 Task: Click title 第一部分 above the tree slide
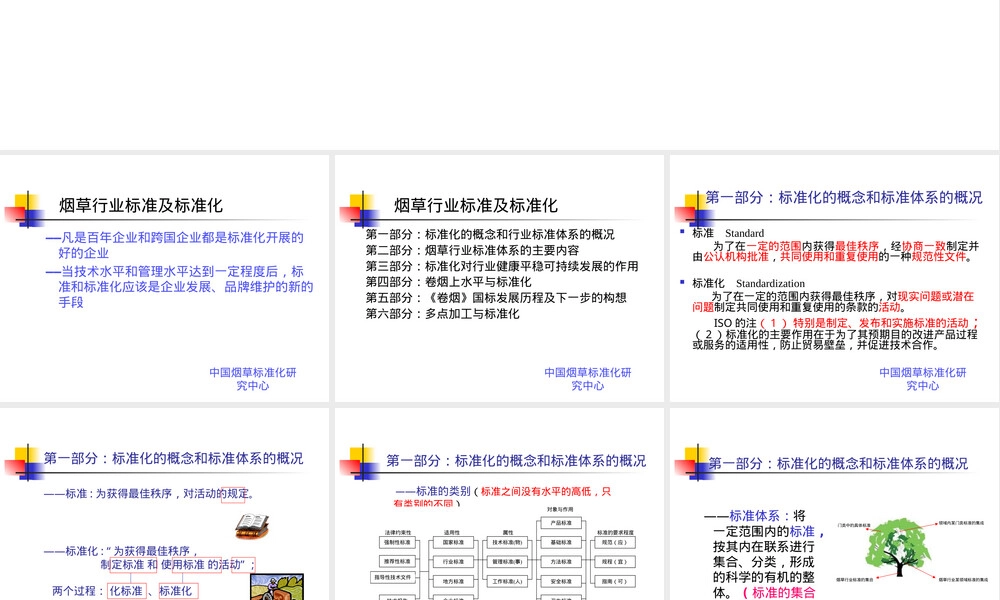click(838, 464)
